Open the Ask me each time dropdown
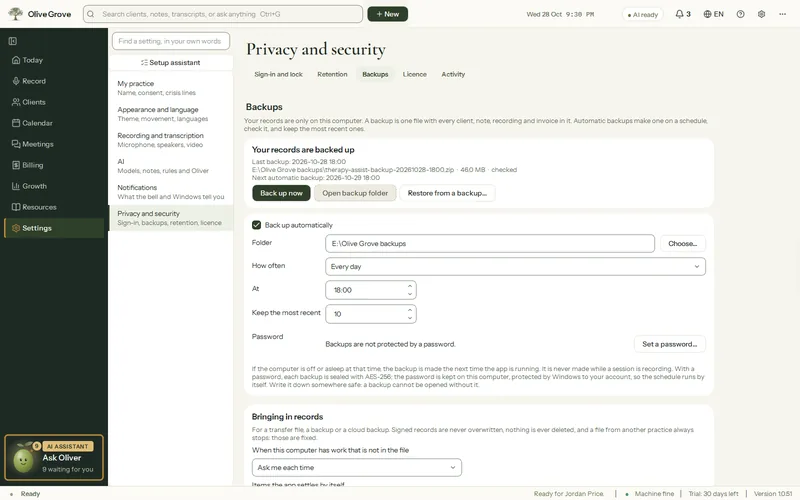 coord(357,467)
